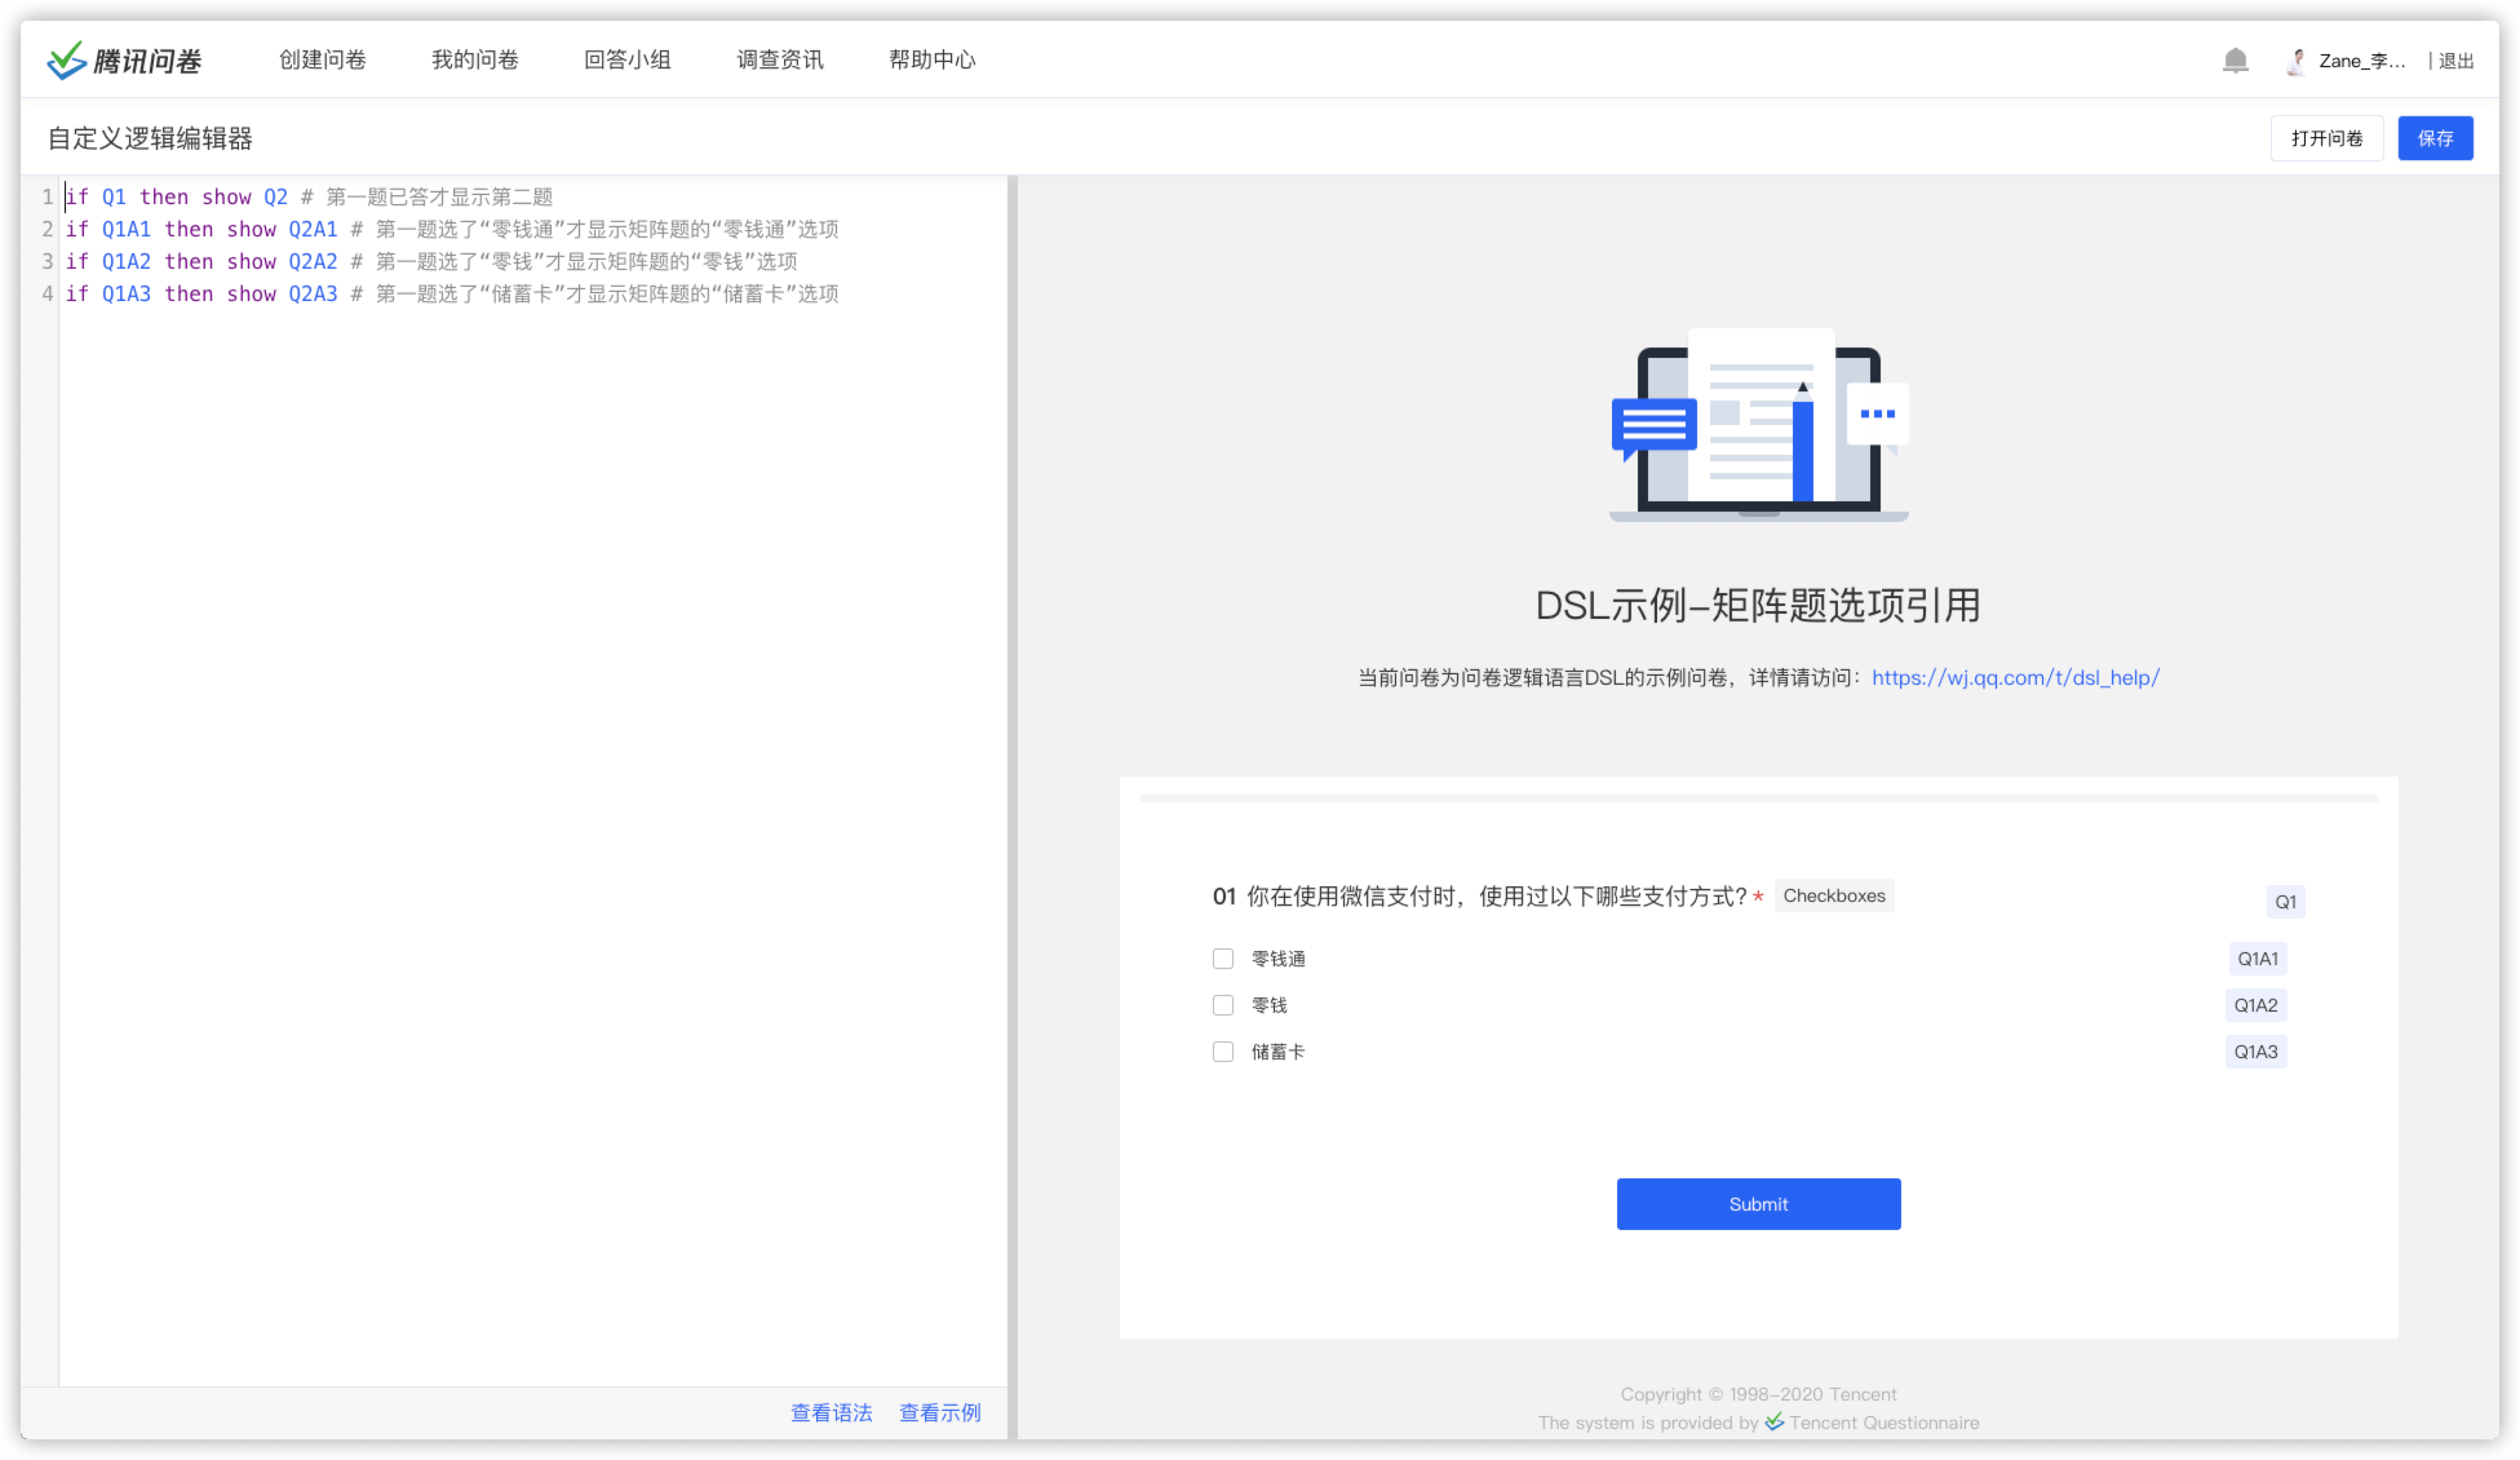Viewport: 2520px width, 1460px height.
Task: Click the Zane_李... username
Action: click(x=2362, y=61)
